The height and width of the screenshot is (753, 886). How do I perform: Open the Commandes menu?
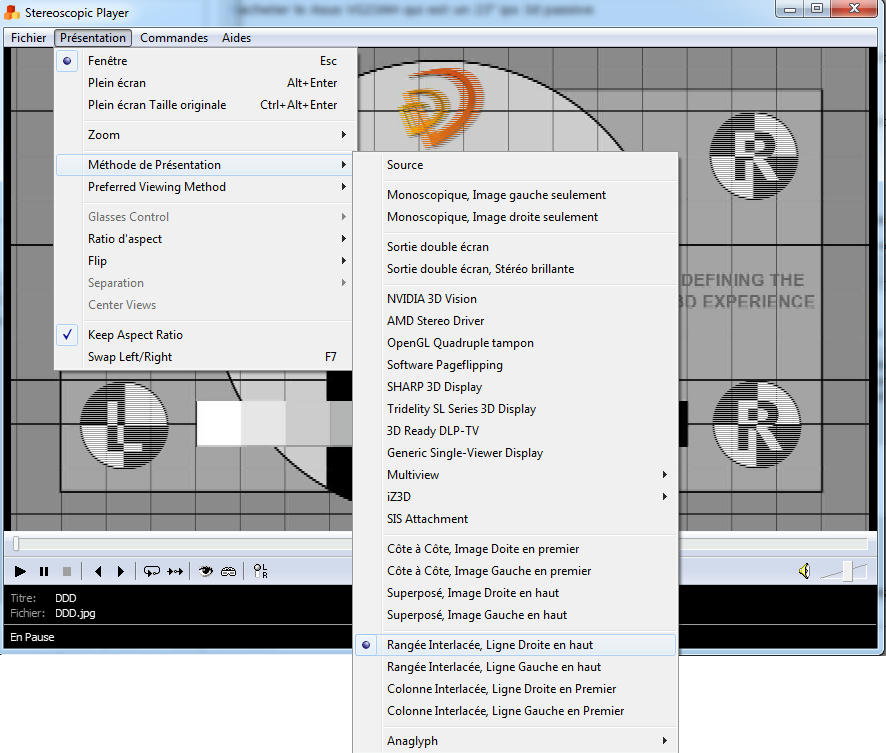(174, 38)
